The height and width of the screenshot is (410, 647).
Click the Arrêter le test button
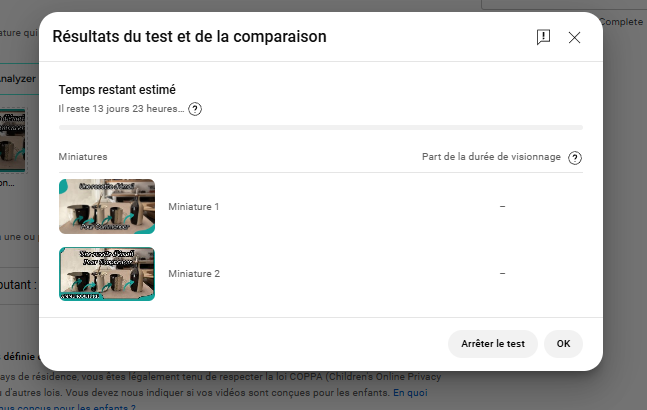493,344
